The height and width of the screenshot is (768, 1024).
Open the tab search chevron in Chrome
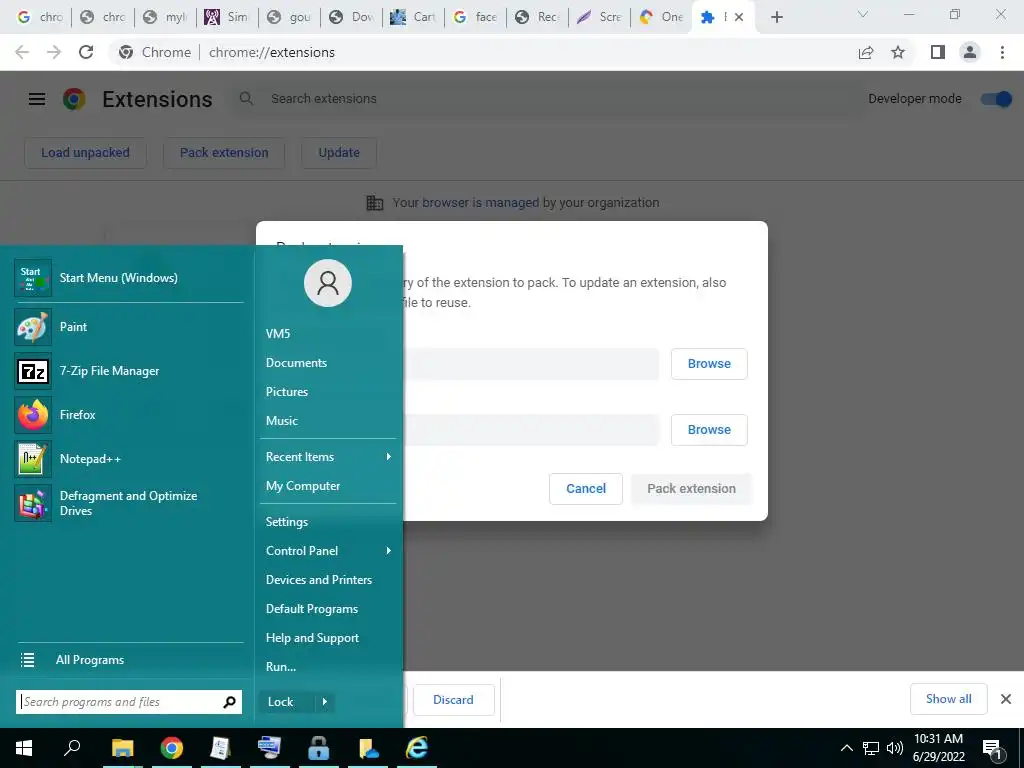[863, 15]
